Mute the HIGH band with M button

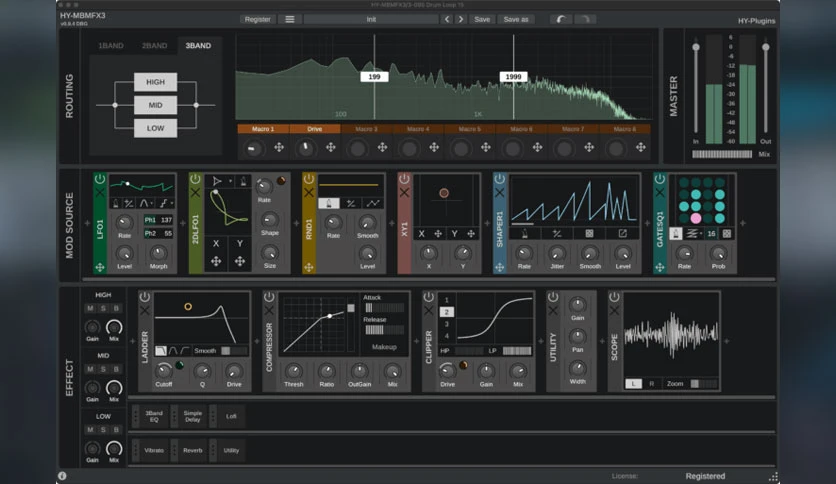(x=90, y=309)
